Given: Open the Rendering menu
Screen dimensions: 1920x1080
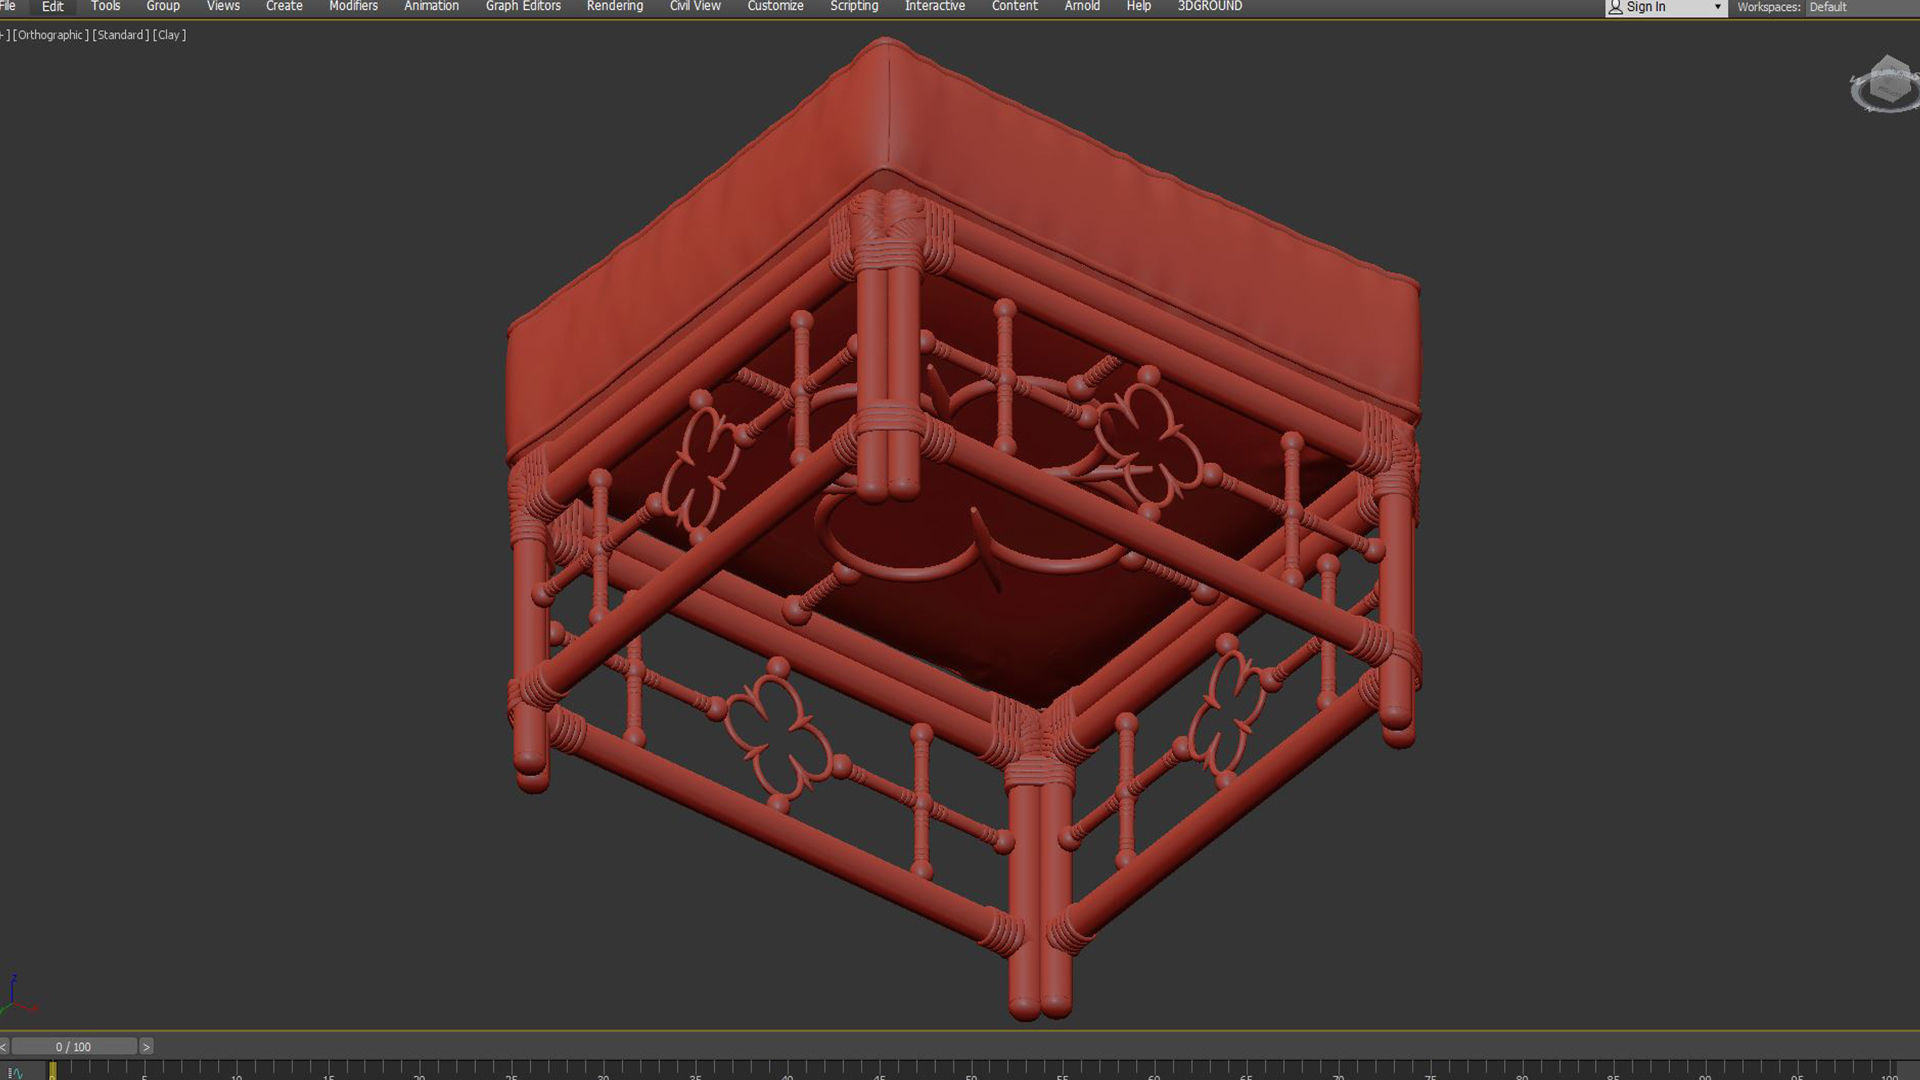Looking at the screenshot, I should point(614,6).
